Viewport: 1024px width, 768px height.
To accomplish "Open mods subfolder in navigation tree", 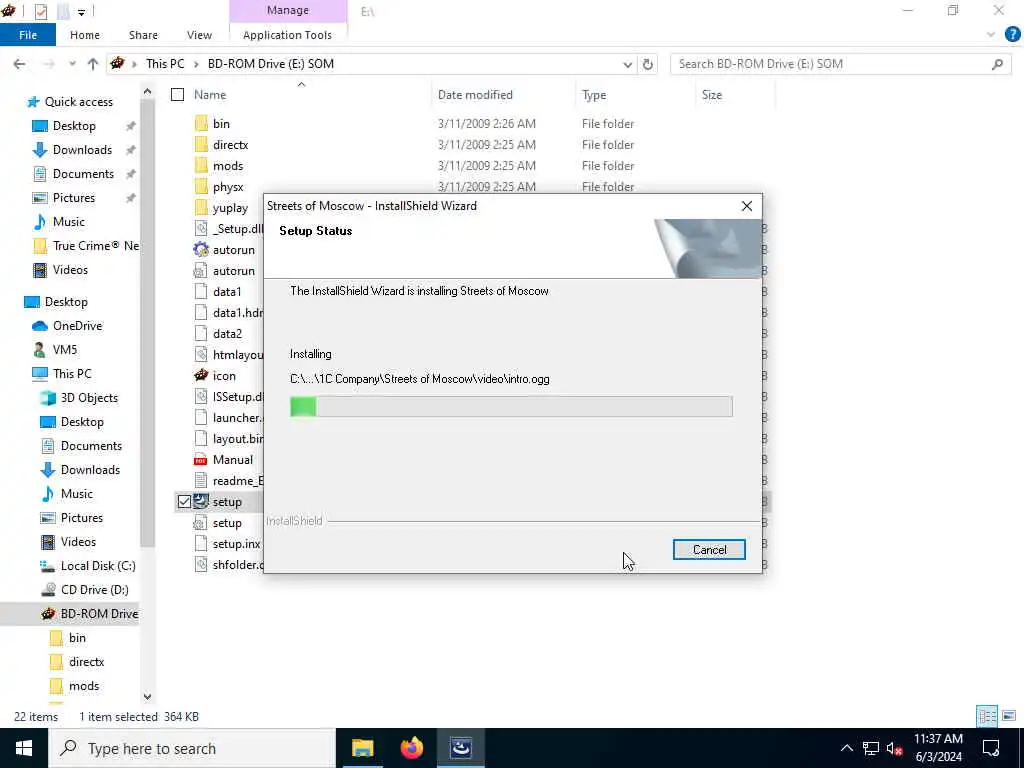I will tap(84, 686).
